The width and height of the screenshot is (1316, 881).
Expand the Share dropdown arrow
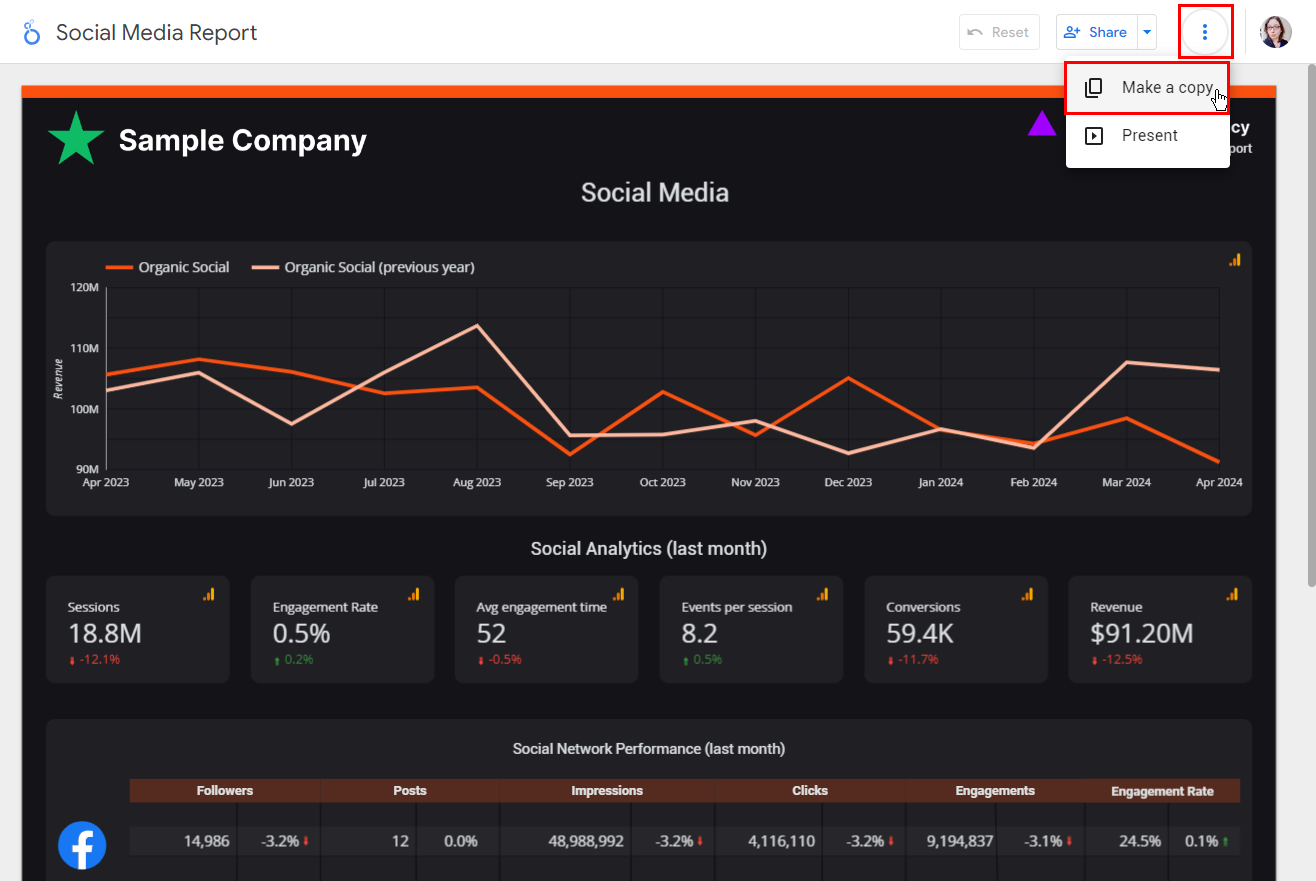pyautogui.click(x=1147, y=32)
